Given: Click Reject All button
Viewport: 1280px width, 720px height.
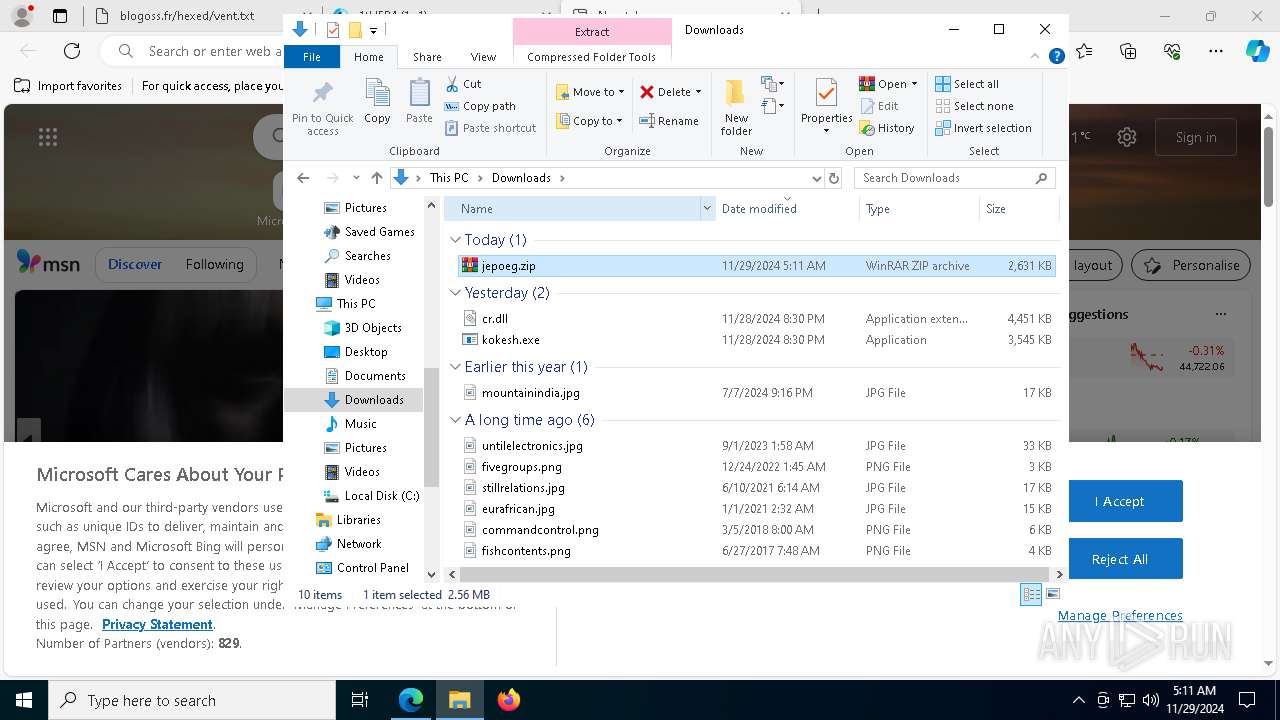Looking at the screenshot, I should [x=1119, y=559].
